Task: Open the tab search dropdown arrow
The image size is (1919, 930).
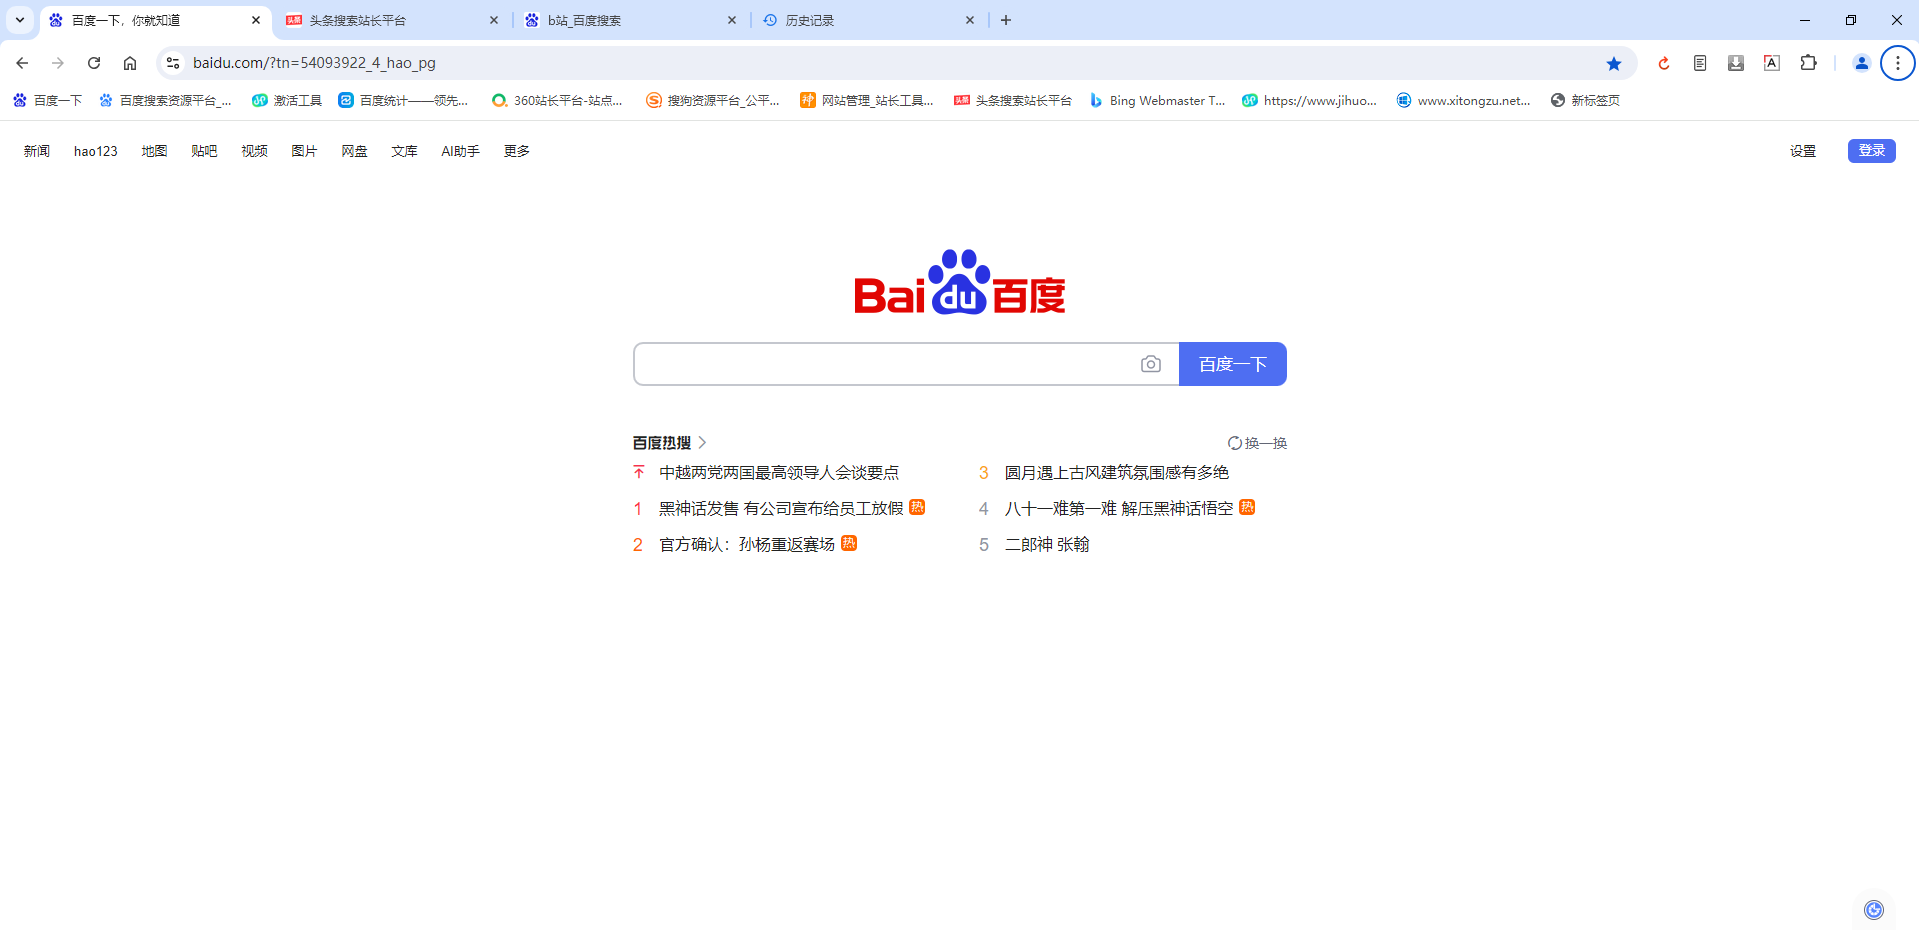Action: pyautogui.click(x=19, y=20)
